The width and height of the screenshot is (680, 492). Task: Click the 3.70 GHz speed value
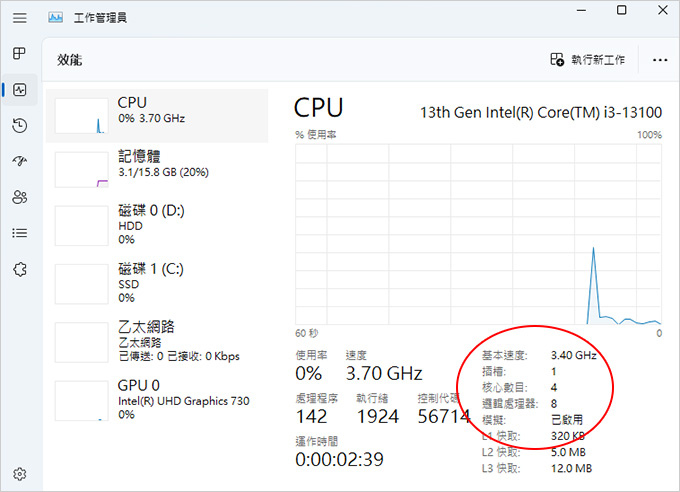coord(384,374)
